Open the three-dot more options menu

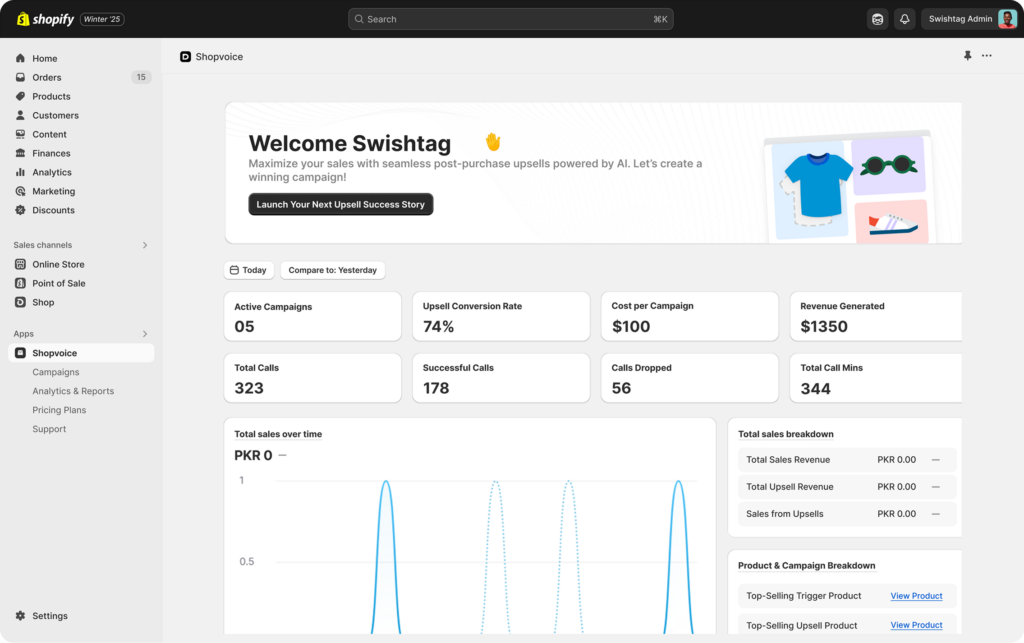[987, 56]
